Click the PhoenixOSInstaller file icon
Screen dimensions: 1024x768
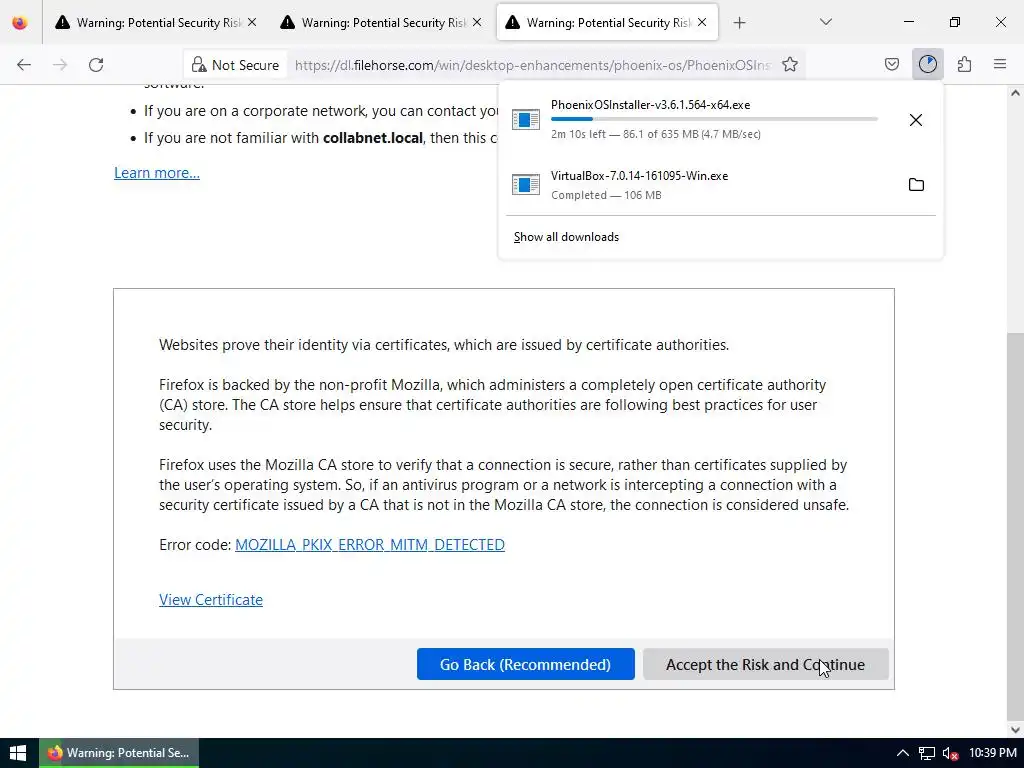click(x=526, y=120)
